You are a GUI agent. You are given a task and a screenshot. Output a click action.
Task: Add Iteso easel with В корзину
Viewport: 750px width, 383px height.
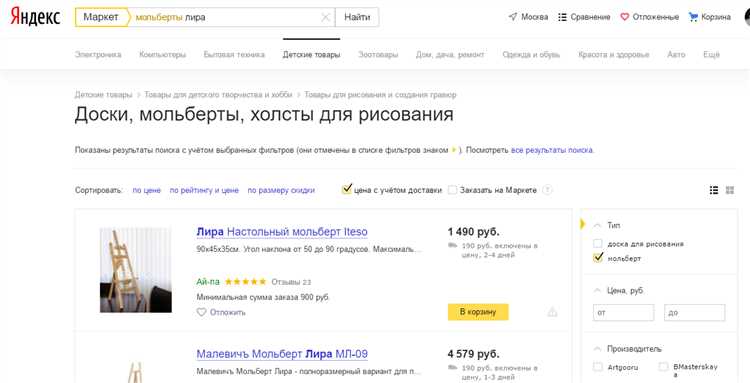[x=478, y=312]
